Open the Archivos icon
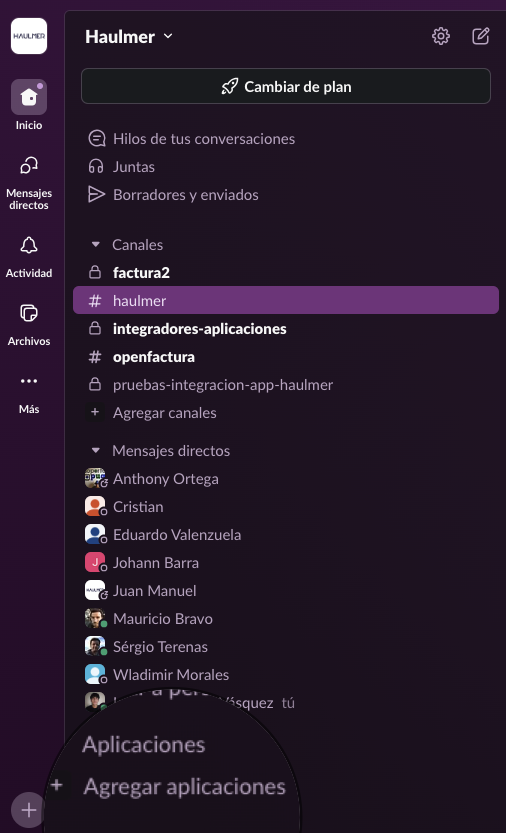 click(29, 313)
